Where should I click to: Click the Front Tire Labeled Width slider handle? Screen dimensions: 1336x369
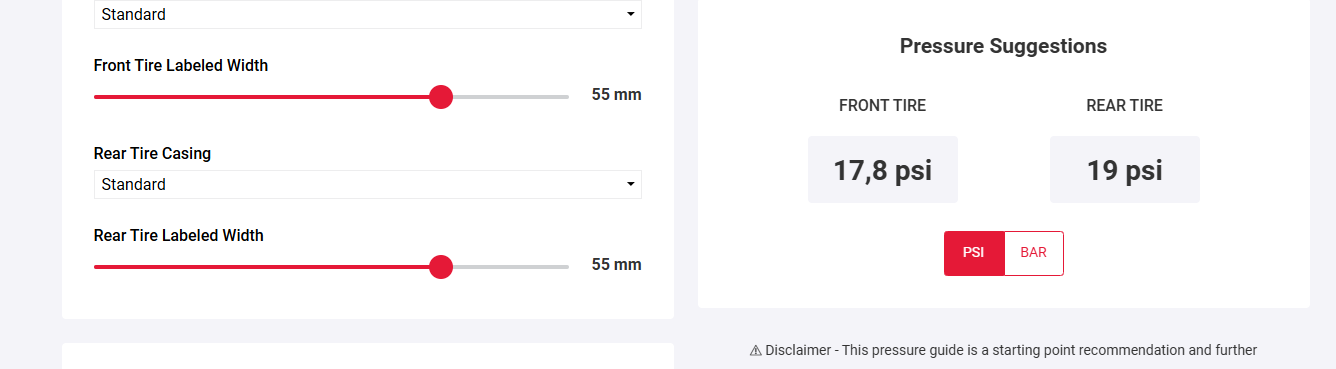[x=441, y=97]
